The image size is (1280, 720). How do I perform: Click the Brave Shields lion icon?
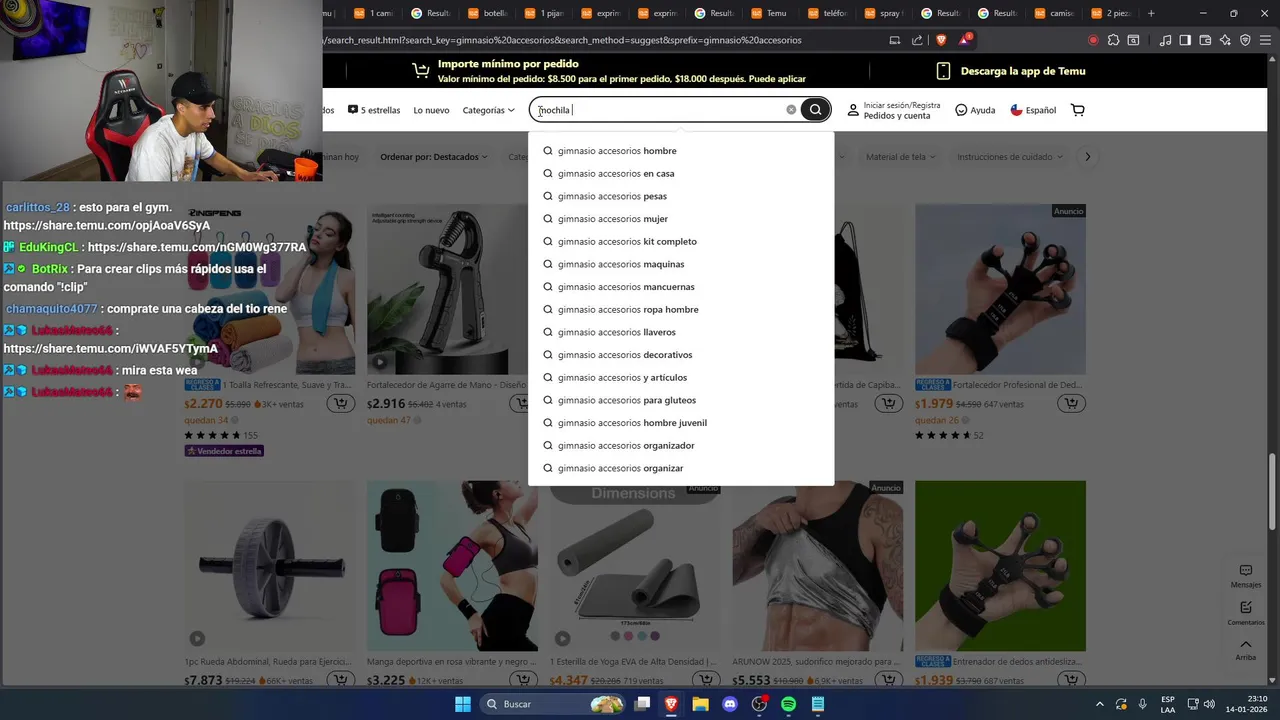pos(941,40)
